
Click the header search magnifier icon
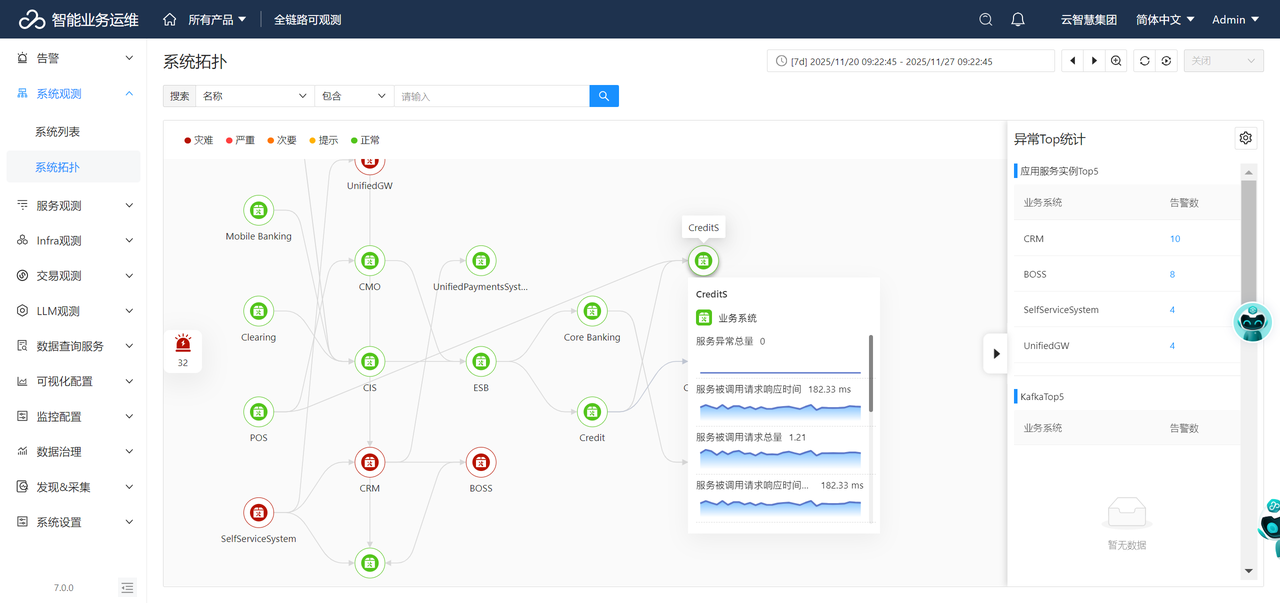coord(986,19)
